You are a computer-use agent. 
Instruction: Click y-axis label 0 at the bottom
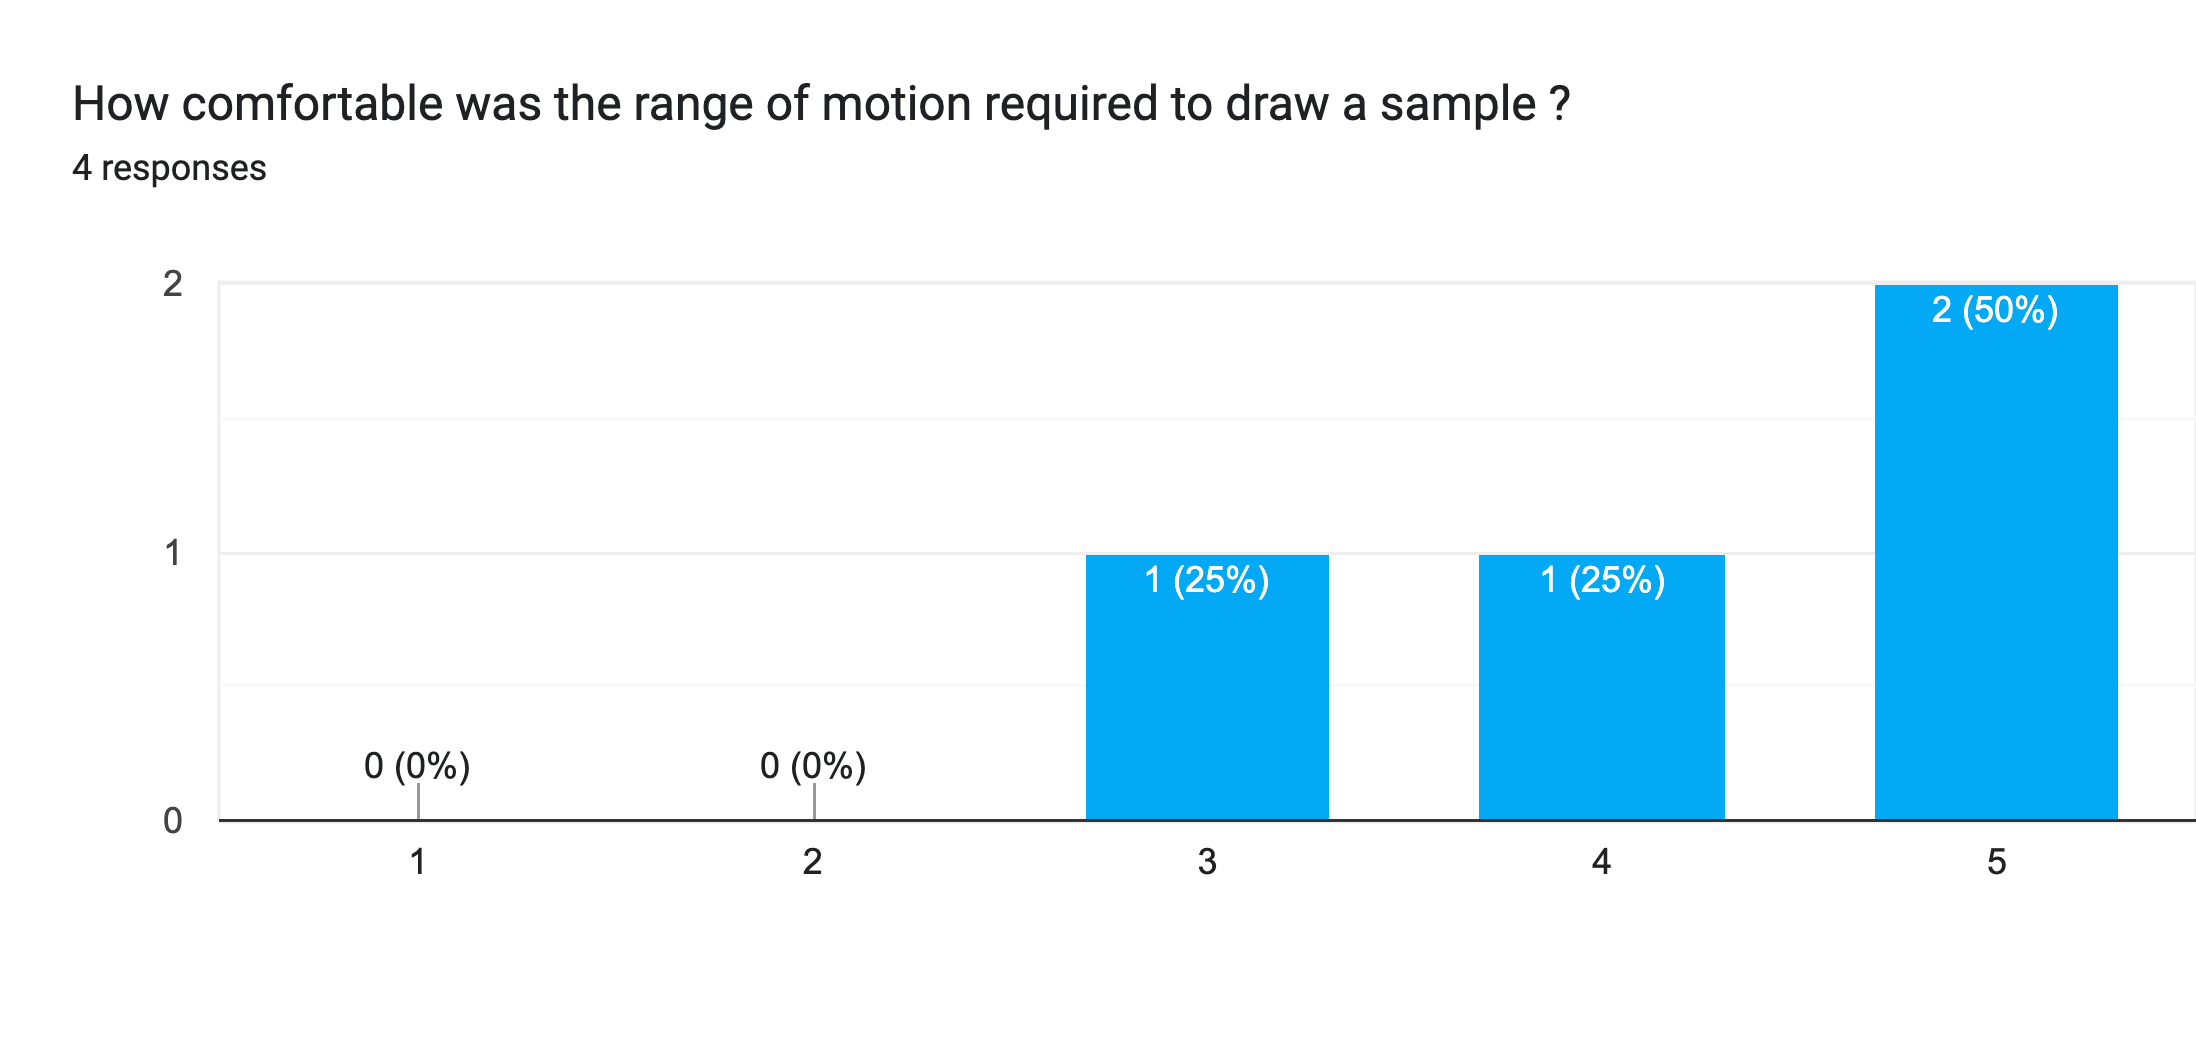(x=173, y=821)
